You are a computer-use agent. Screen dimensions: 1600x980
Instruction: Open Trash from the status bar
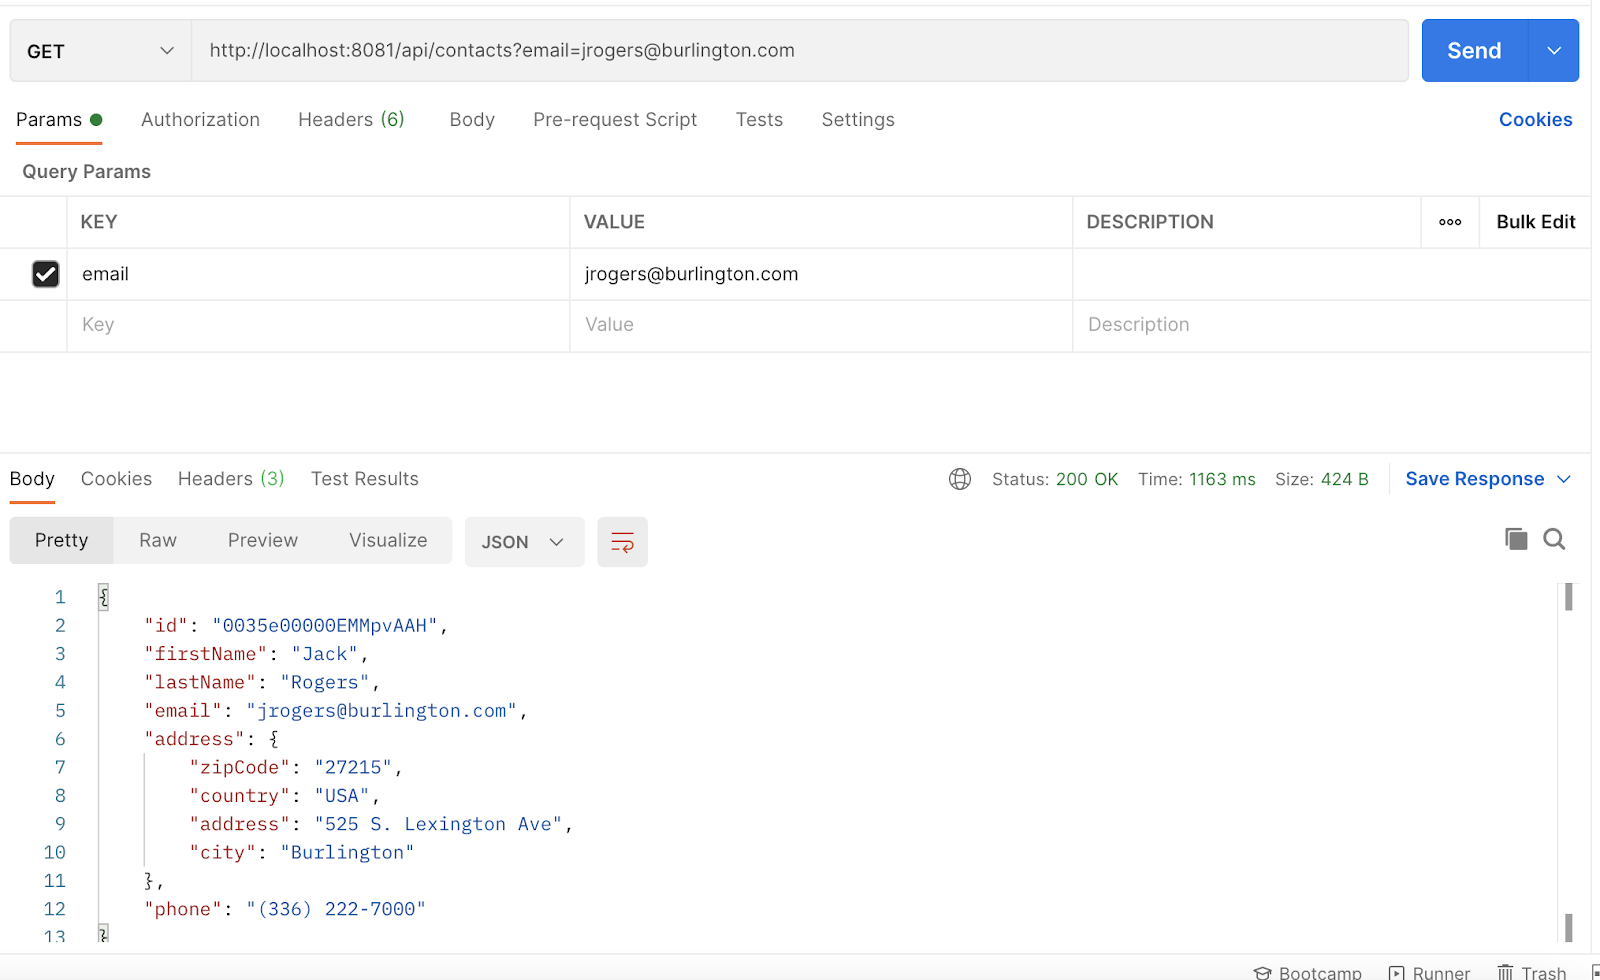[x=1532, y=972]
